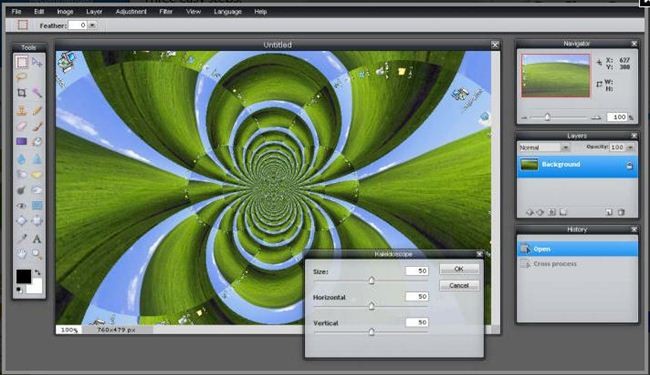Image resolution: width=650 pixels, height=375 pixels.
Task: Select the Lasso tool
Action: (x=22, y=77)
